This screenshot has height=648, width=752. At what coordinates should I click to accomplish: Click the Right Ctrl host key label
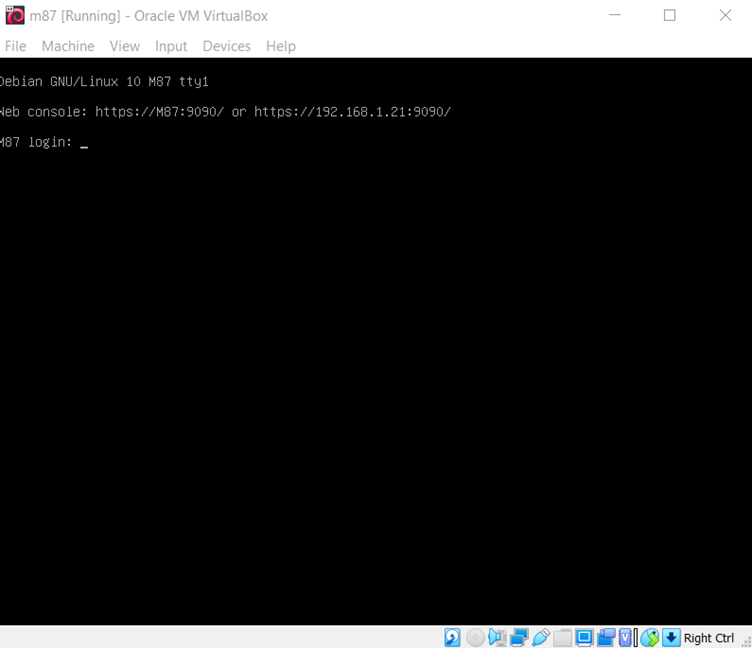click(709, 638)
